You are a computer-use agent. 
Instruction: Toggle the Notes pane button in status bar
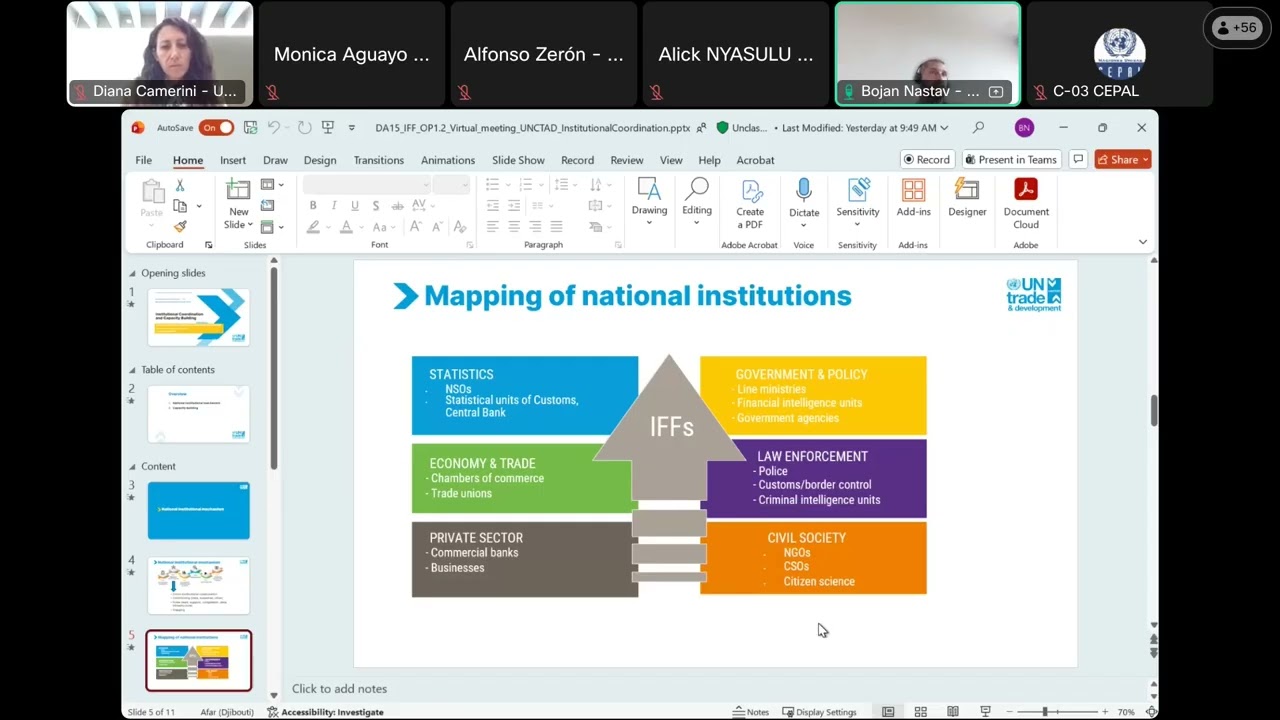click(x=751, y=712)
